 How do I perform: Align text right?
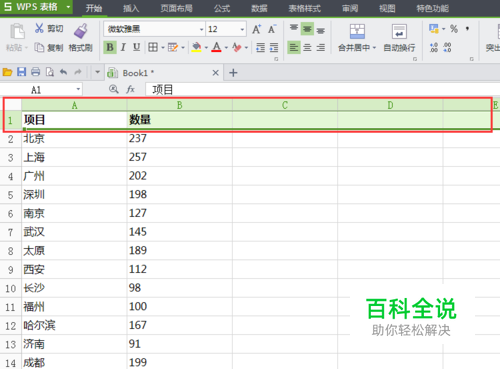coord(321,48)
